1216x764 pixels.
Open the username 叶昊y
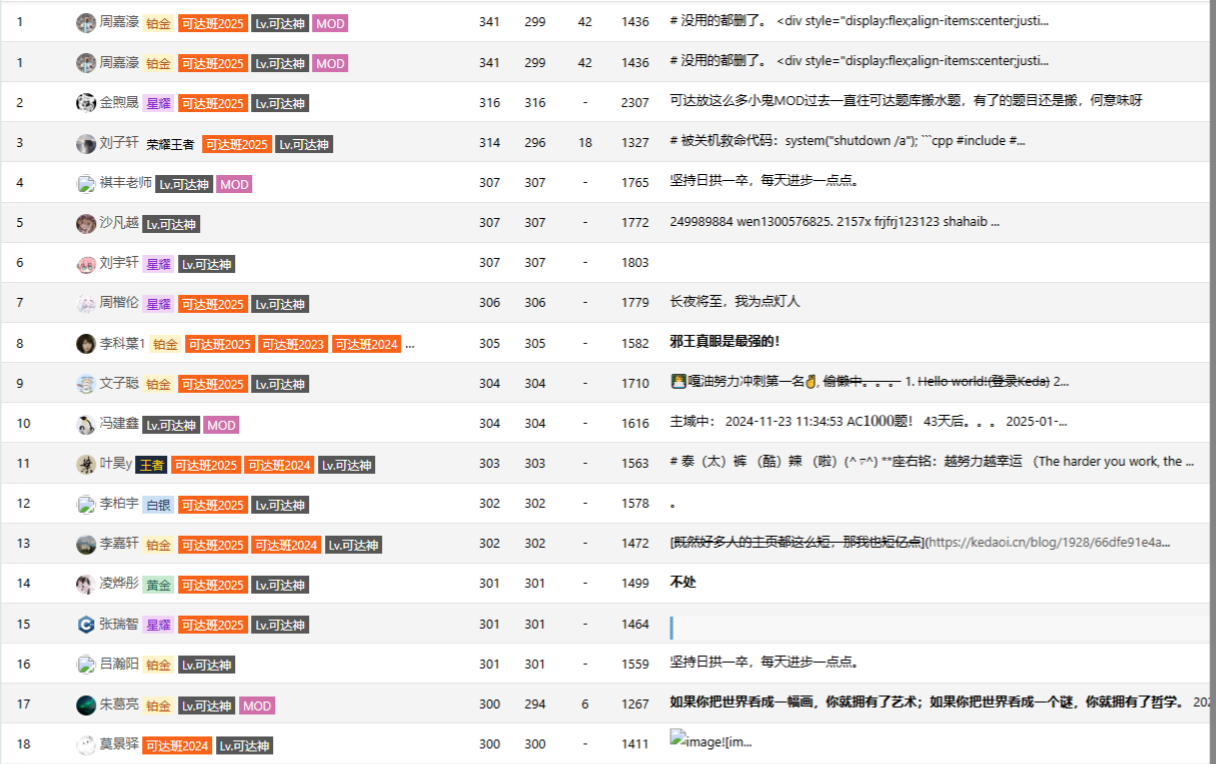[116, 464]
